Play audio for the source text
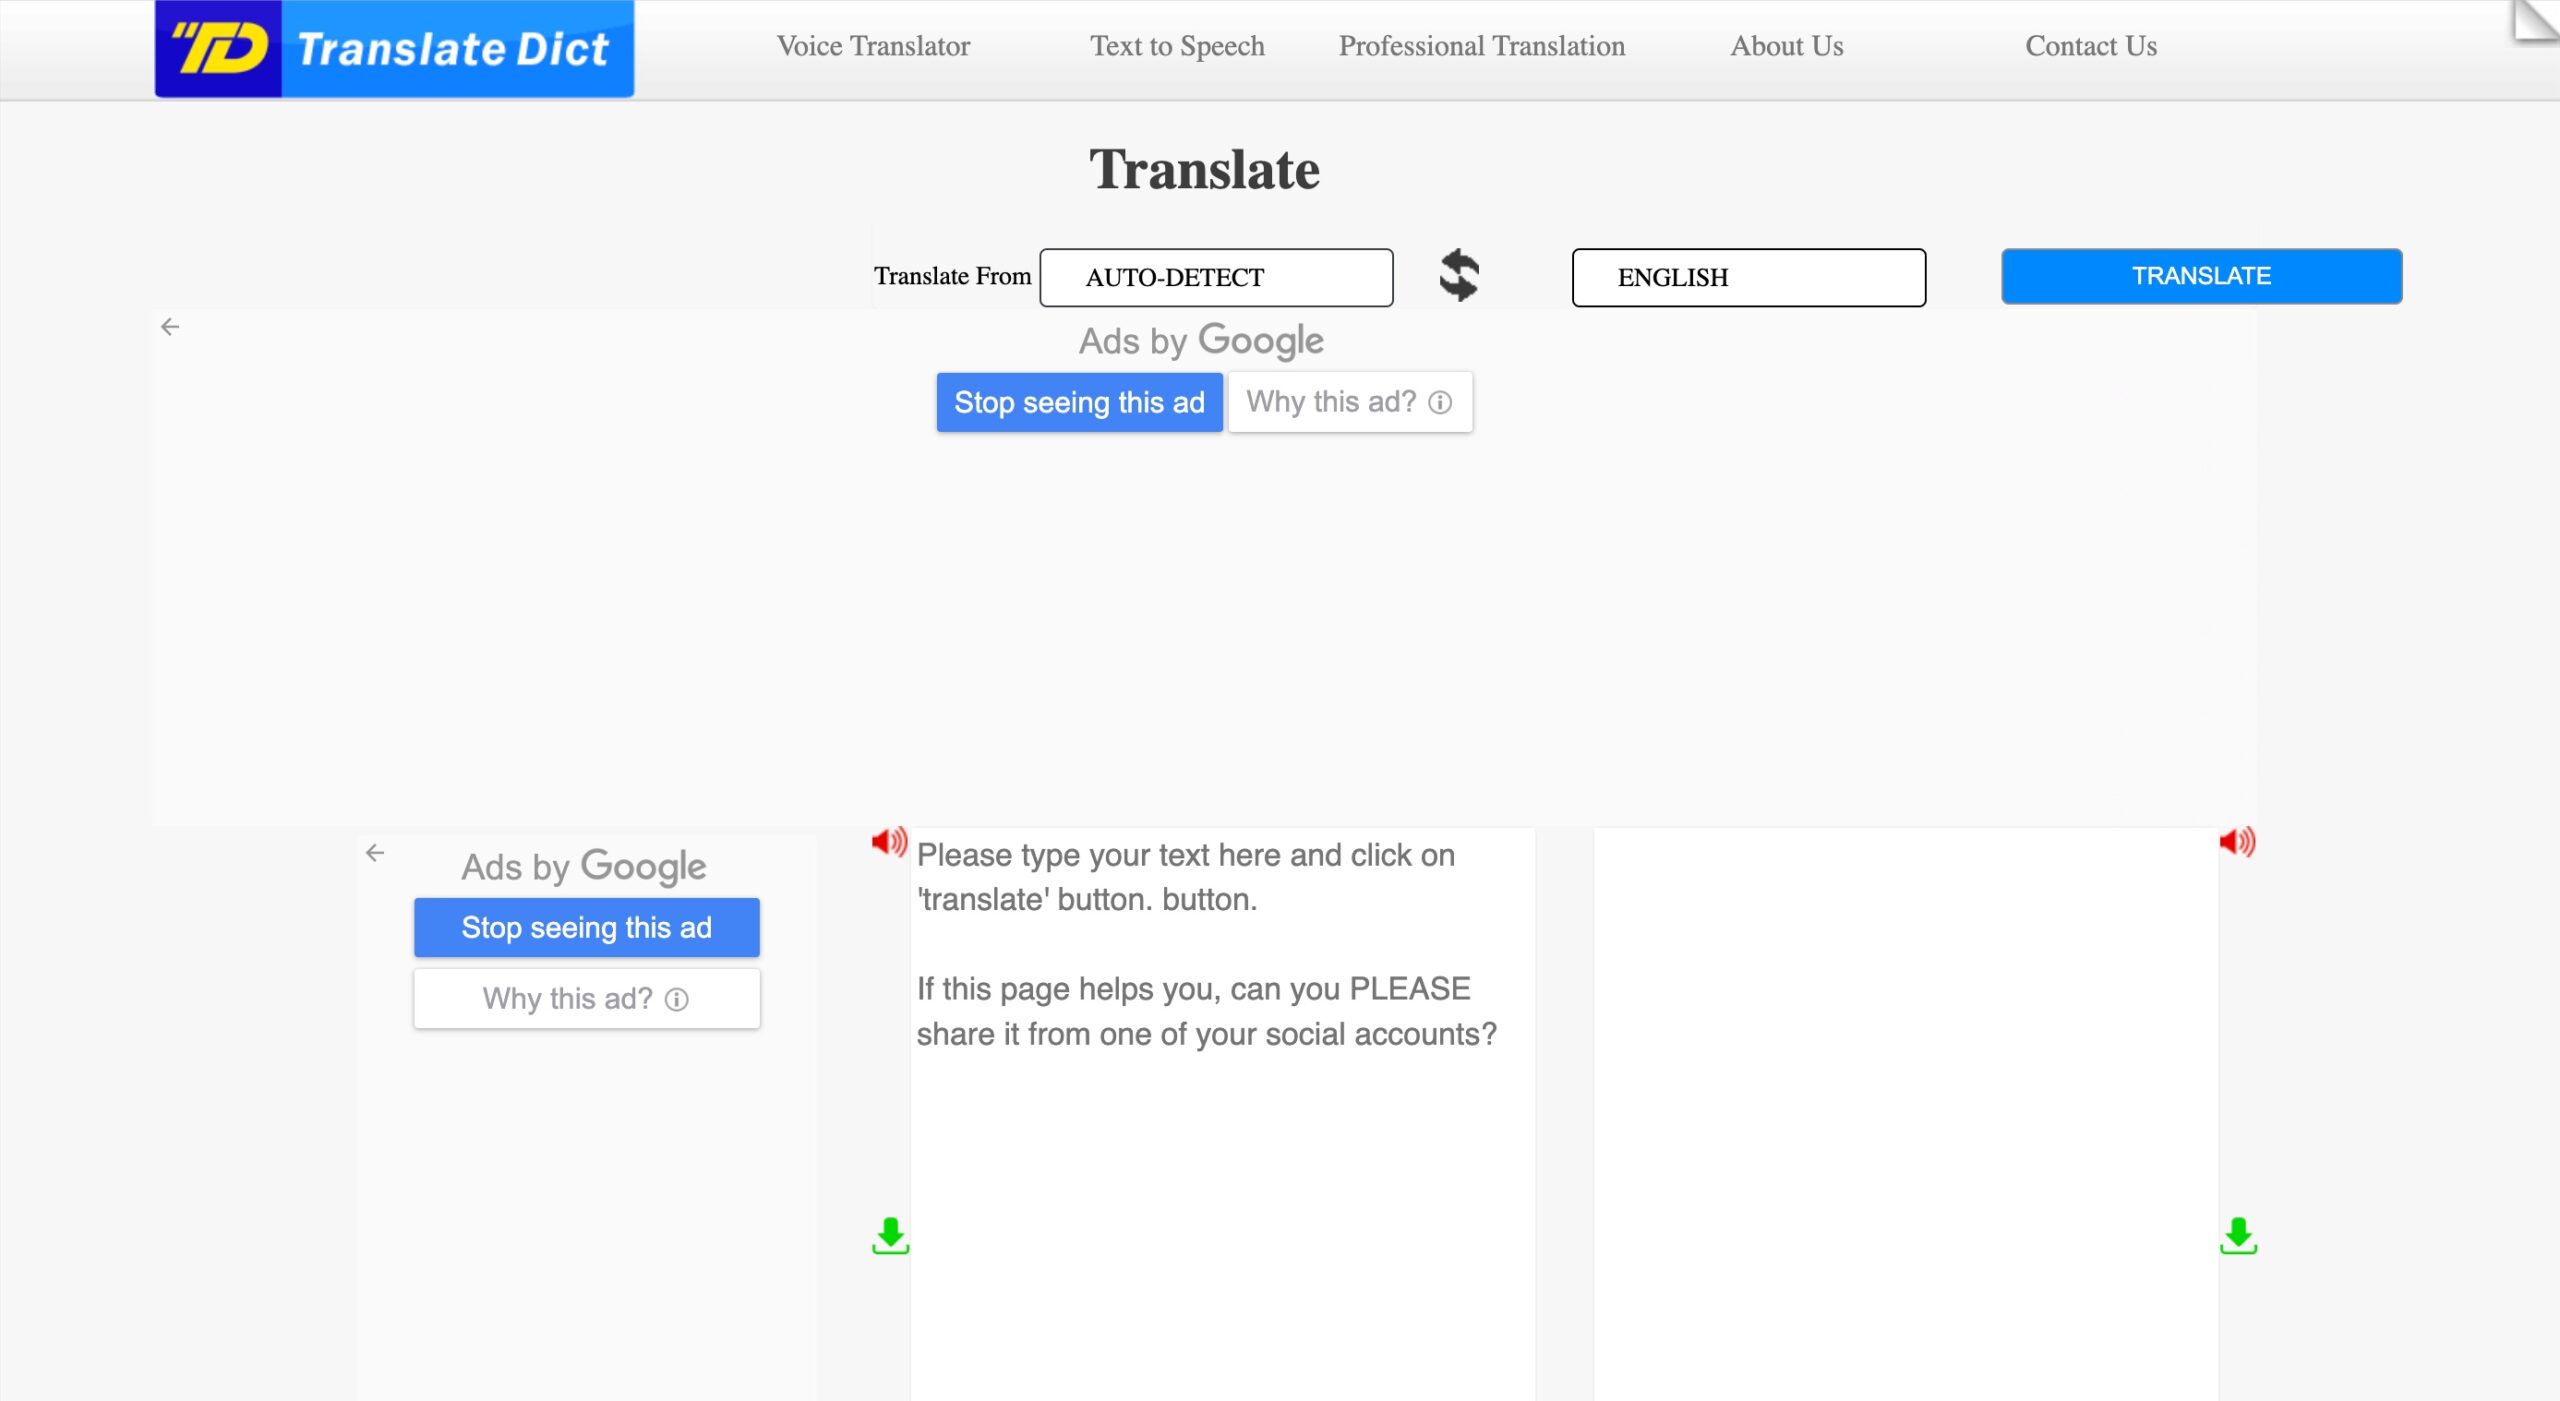 click(888, 842)
